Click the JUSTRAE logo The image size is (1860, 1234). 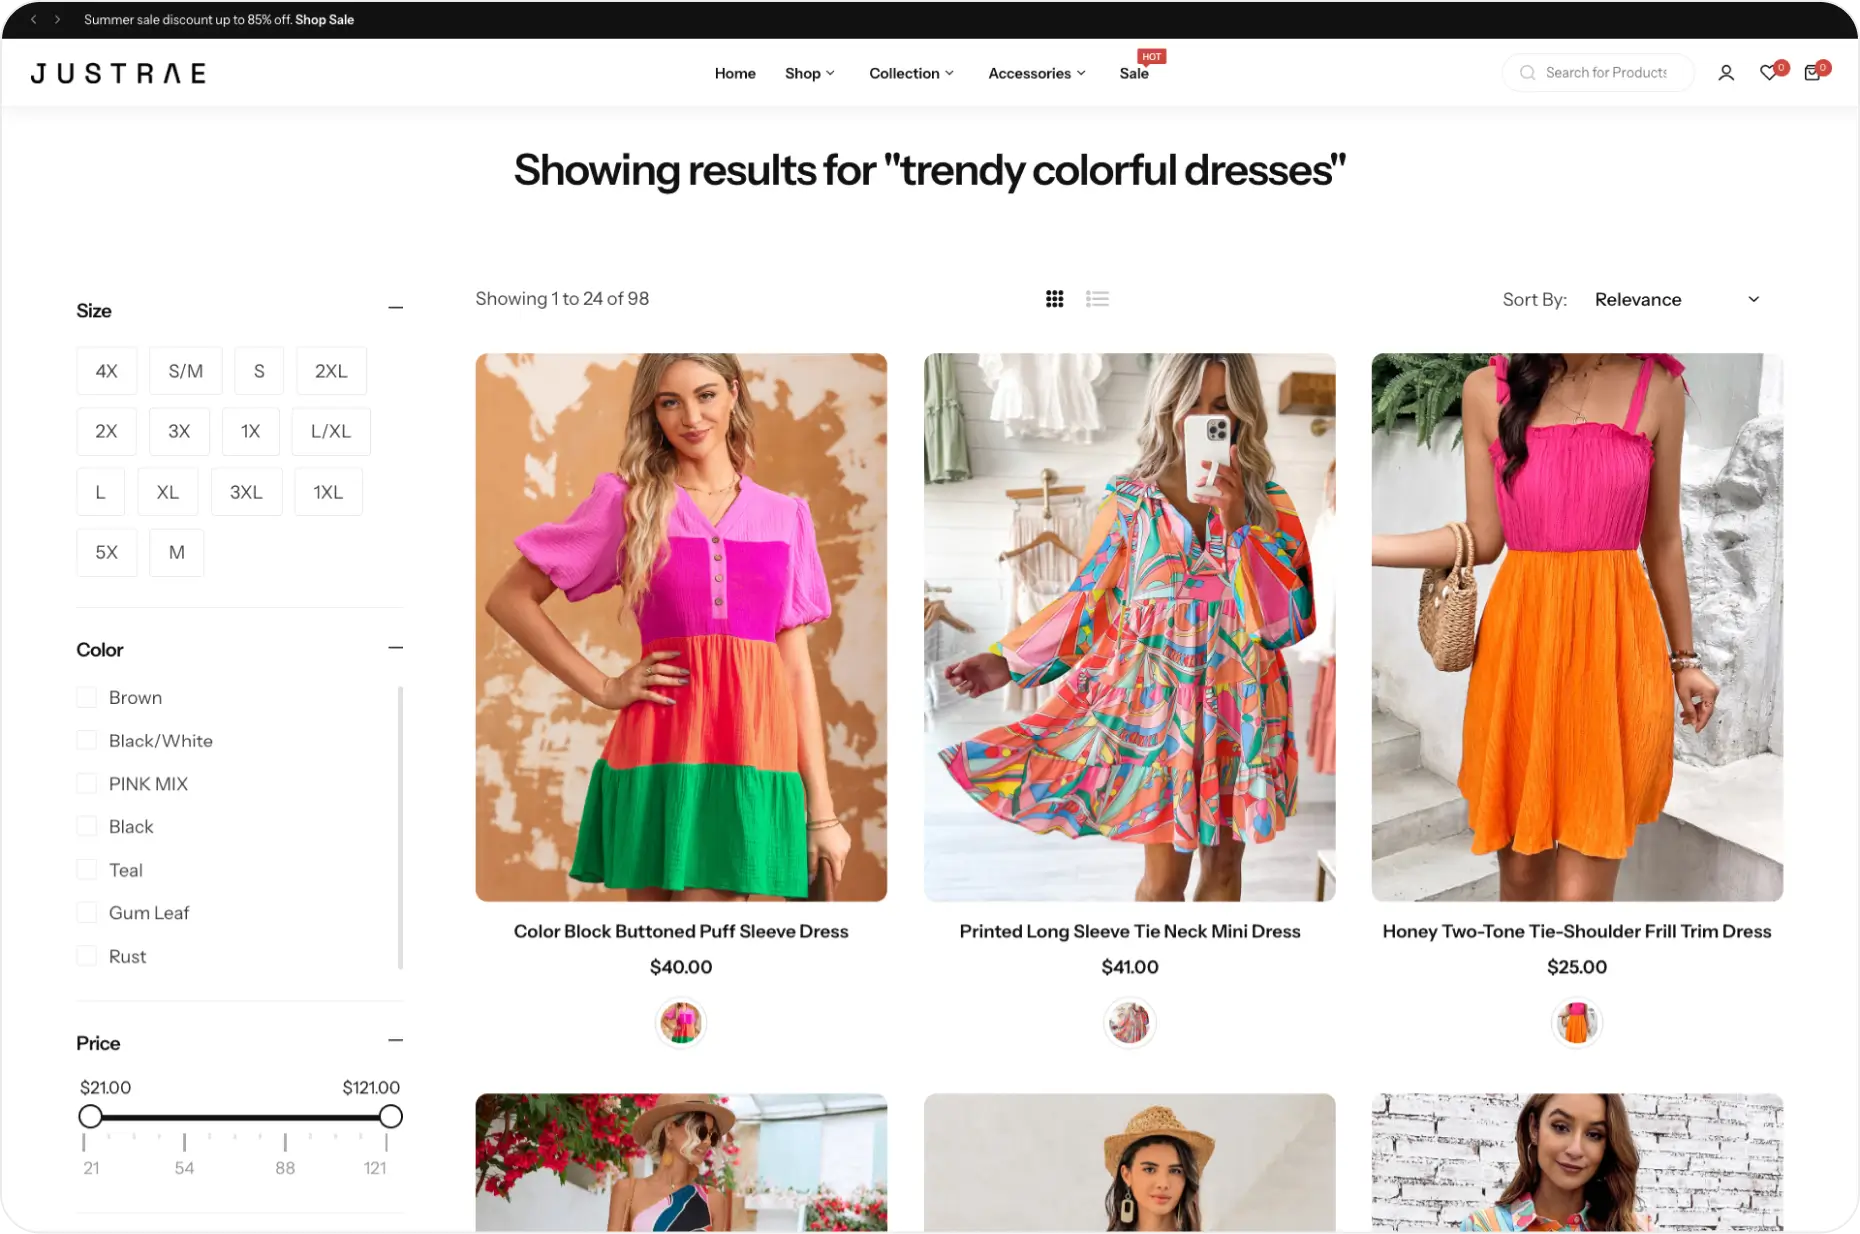(x=118, y=73)
